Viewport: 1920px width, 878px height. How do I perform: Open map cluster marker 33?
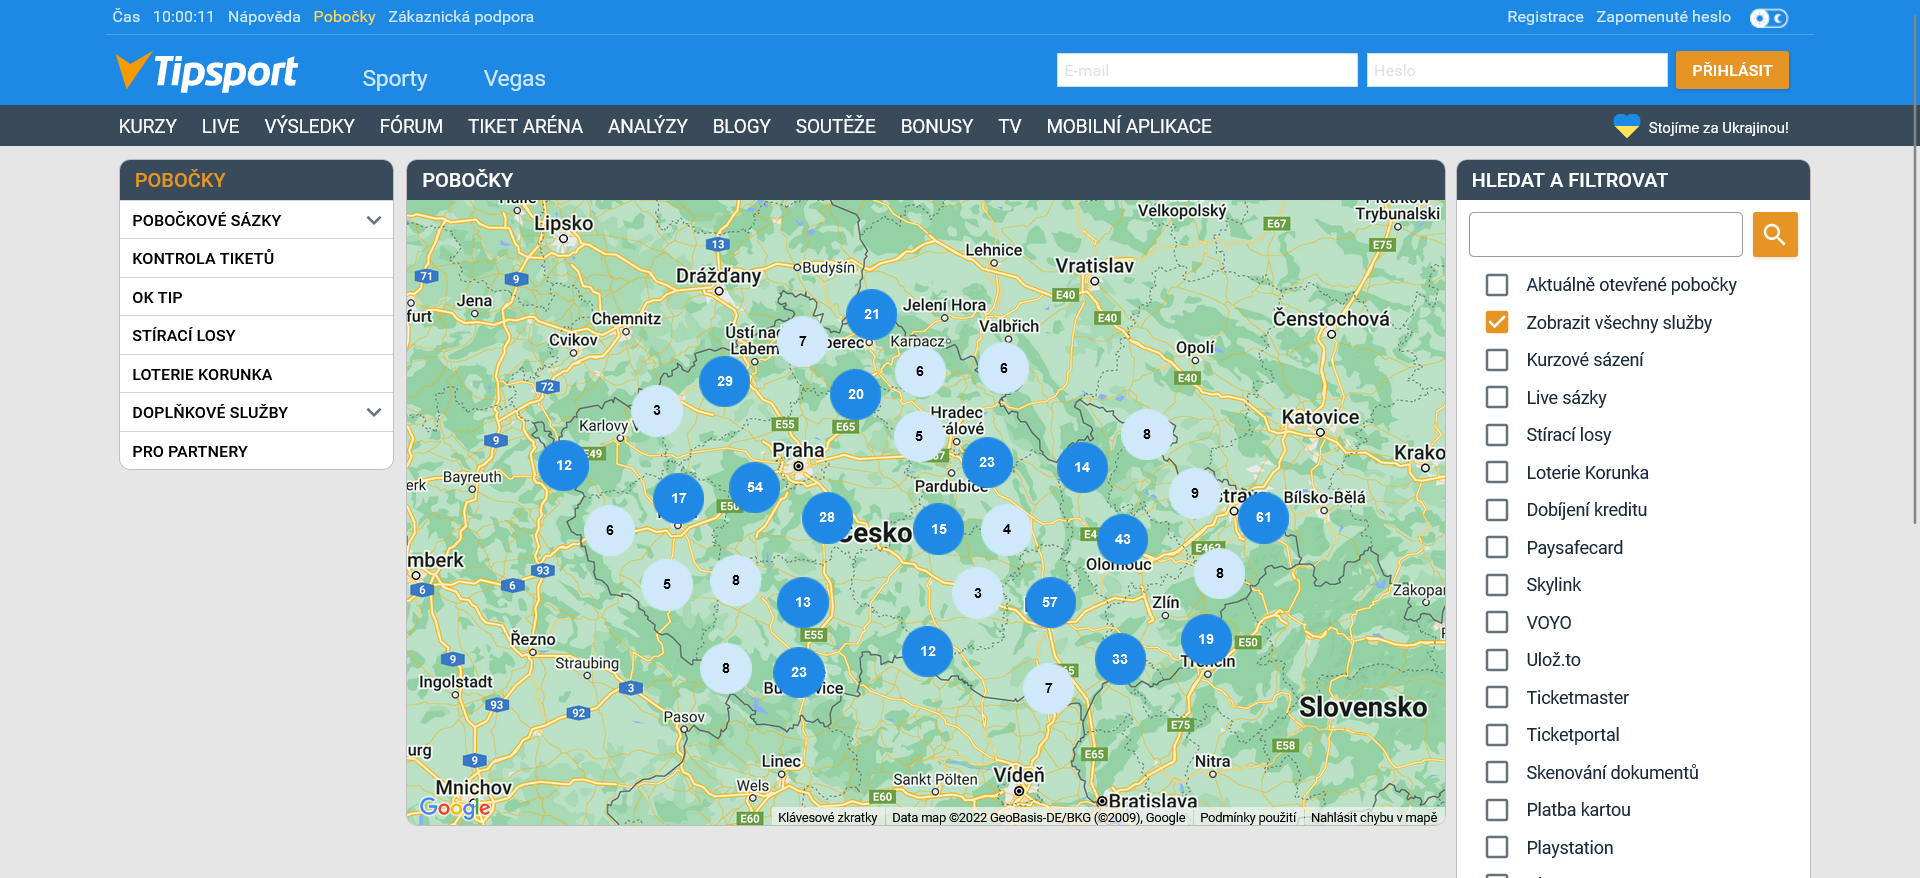[x=1120, y=659]
